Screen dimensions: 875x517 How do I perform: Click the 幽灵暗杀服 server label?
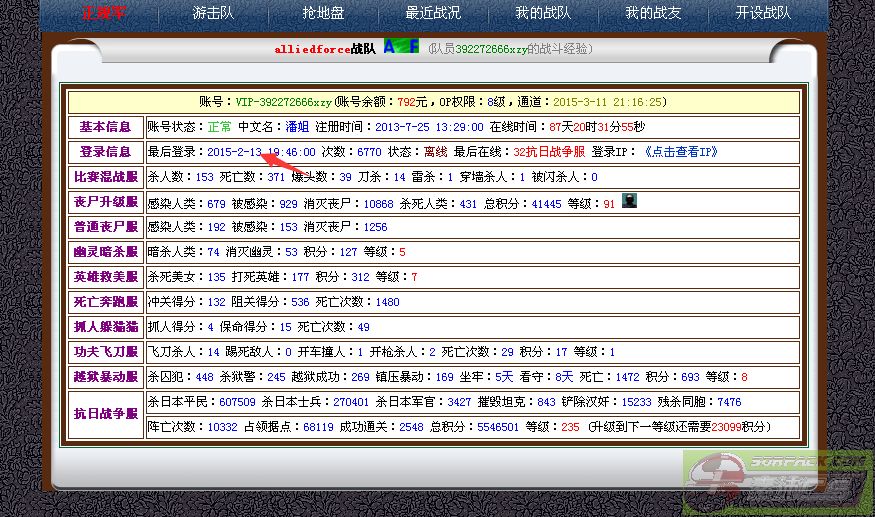pyautogui.click(x=105, y=252)
